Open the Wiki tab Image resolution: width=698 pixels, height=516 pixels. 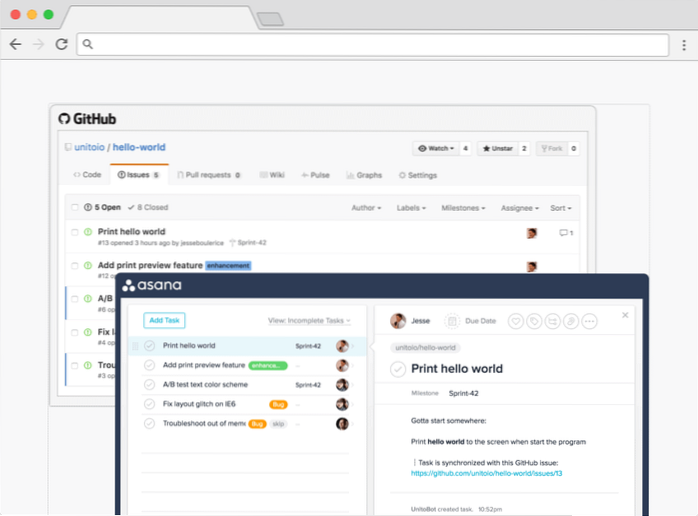(x=273, y=175)
